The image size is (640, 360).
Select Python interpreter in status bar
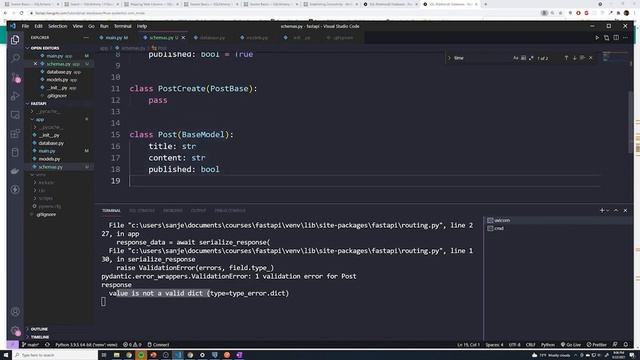(x=86, y=345)
